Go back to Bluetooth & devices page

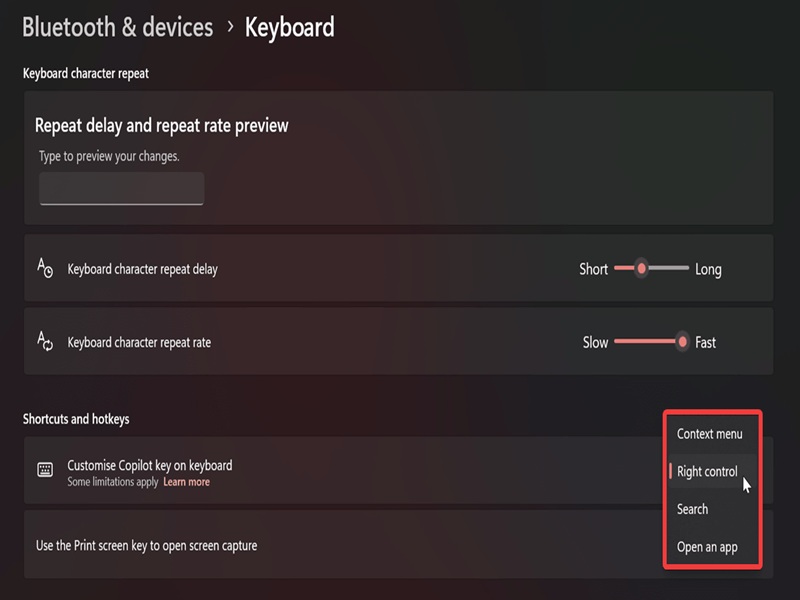click(117, 27)
